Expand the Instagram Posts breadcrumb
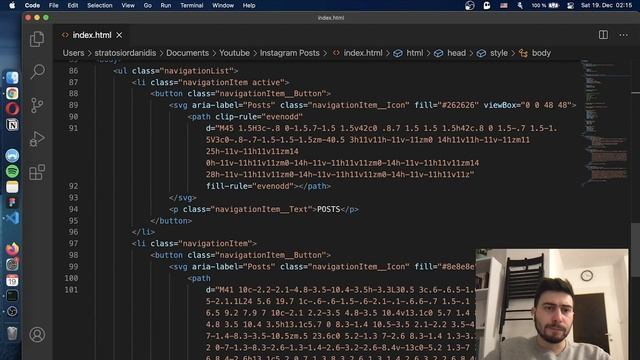 (x=290, y=53)
